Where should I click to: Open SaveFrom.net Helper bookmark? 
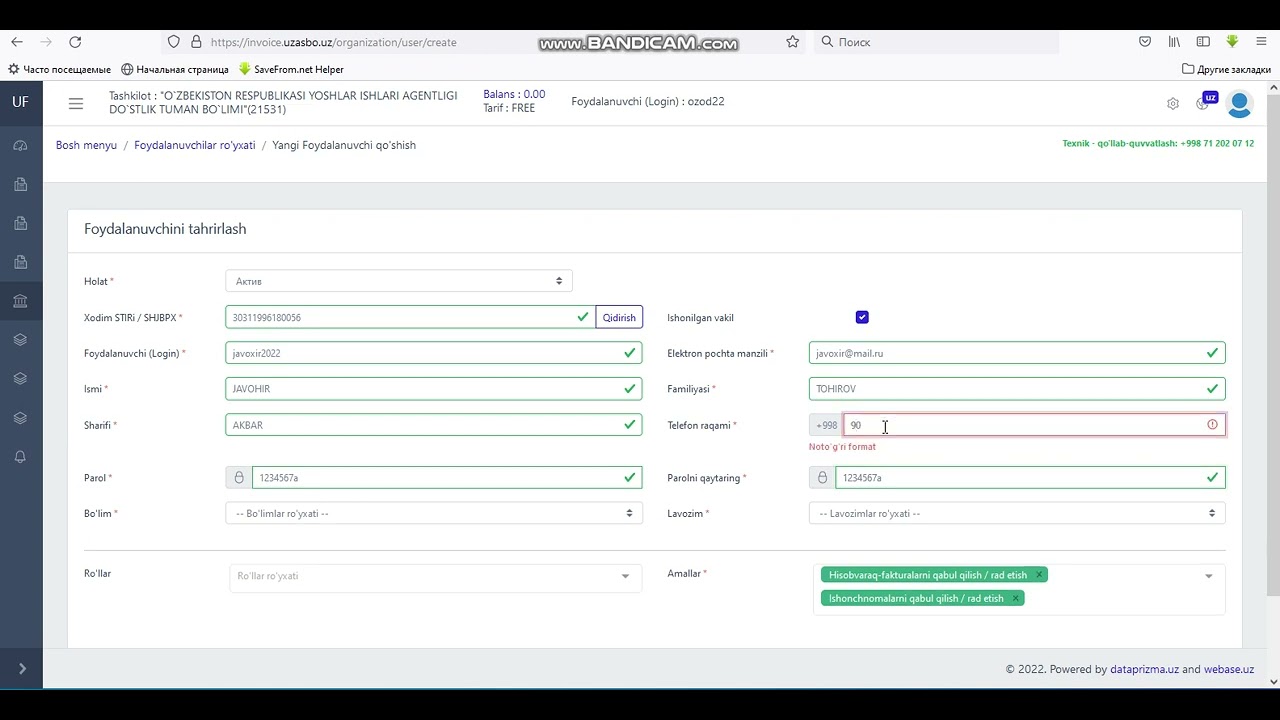click(x=291, y=69)
